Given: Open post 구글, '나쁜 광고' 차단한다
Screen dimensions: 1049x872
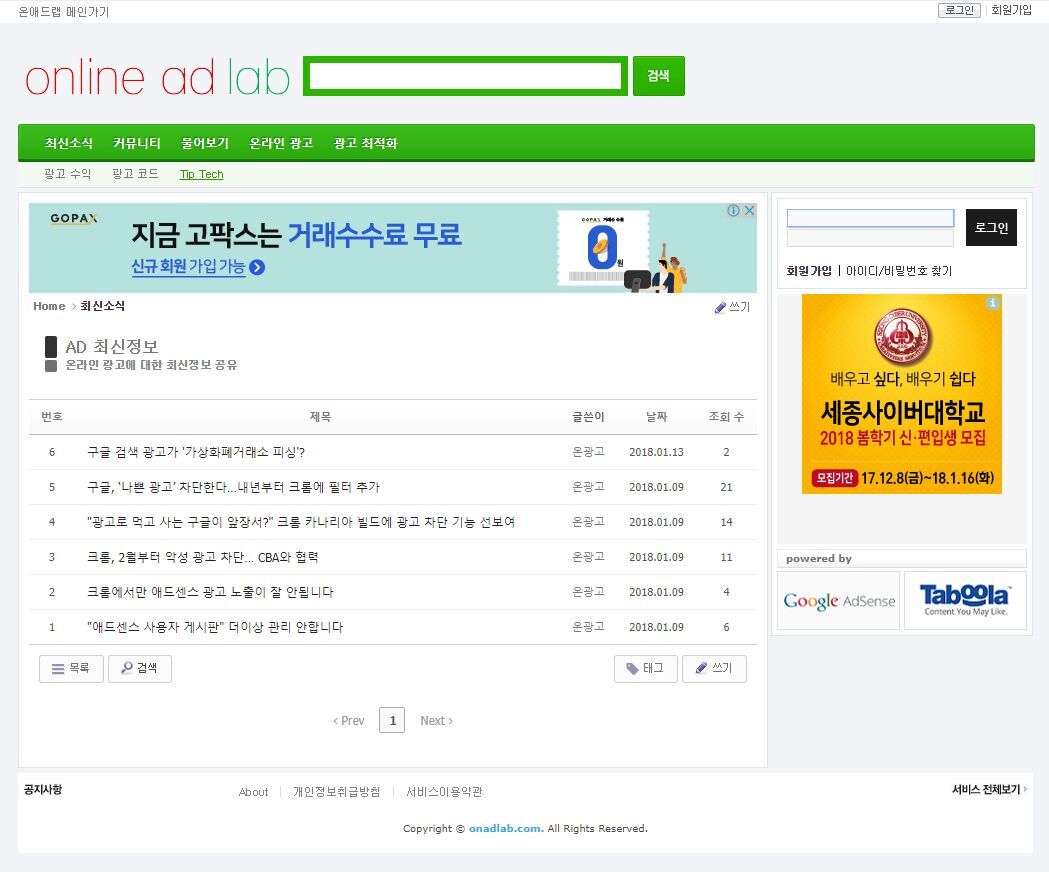Looking at the screenshot, I should click(233, 487).
